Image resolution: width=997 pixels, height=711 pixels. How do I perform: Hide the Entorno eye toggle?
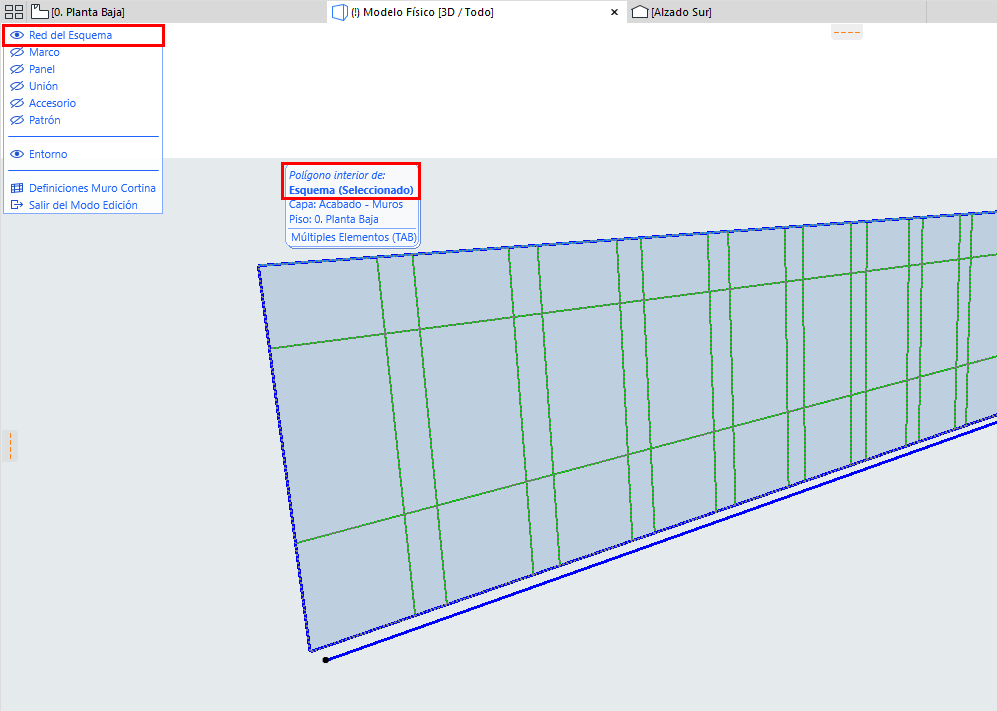click(17, 154)
